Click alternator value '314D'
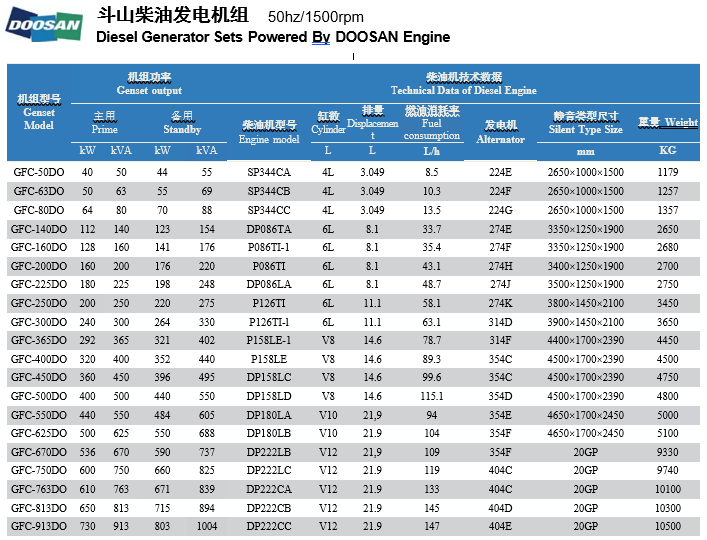The image size is (707, 540). pyautogui.click(x=500, y=322)
